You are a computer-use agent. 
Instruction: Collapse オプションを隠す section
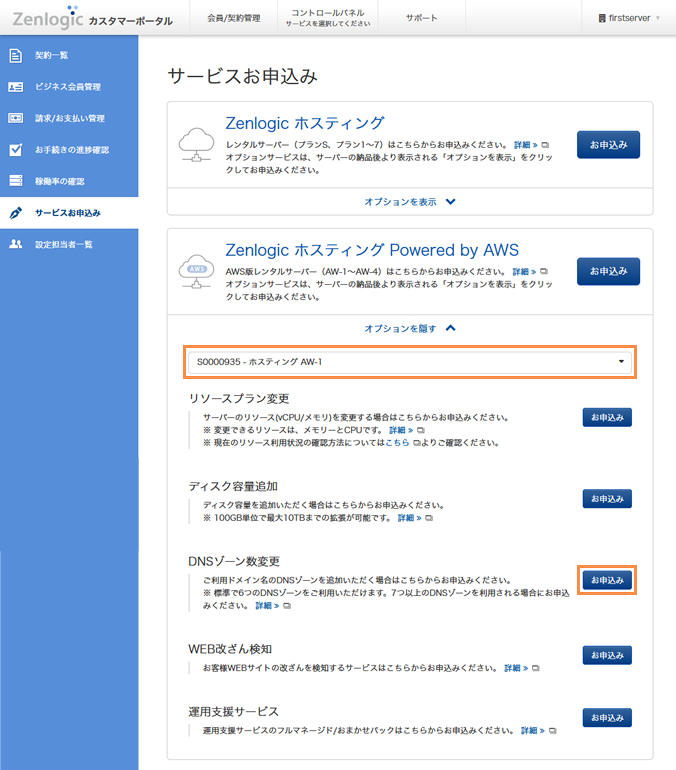(410, 329)
